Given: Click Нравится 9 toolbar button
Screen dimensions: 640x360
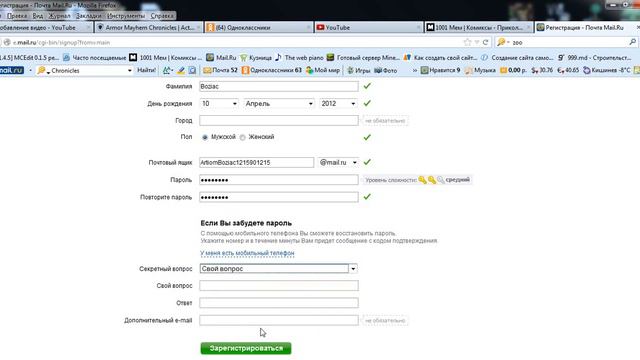Looking at the screenshot, I should pyautogui.click(x=440, y=70).
